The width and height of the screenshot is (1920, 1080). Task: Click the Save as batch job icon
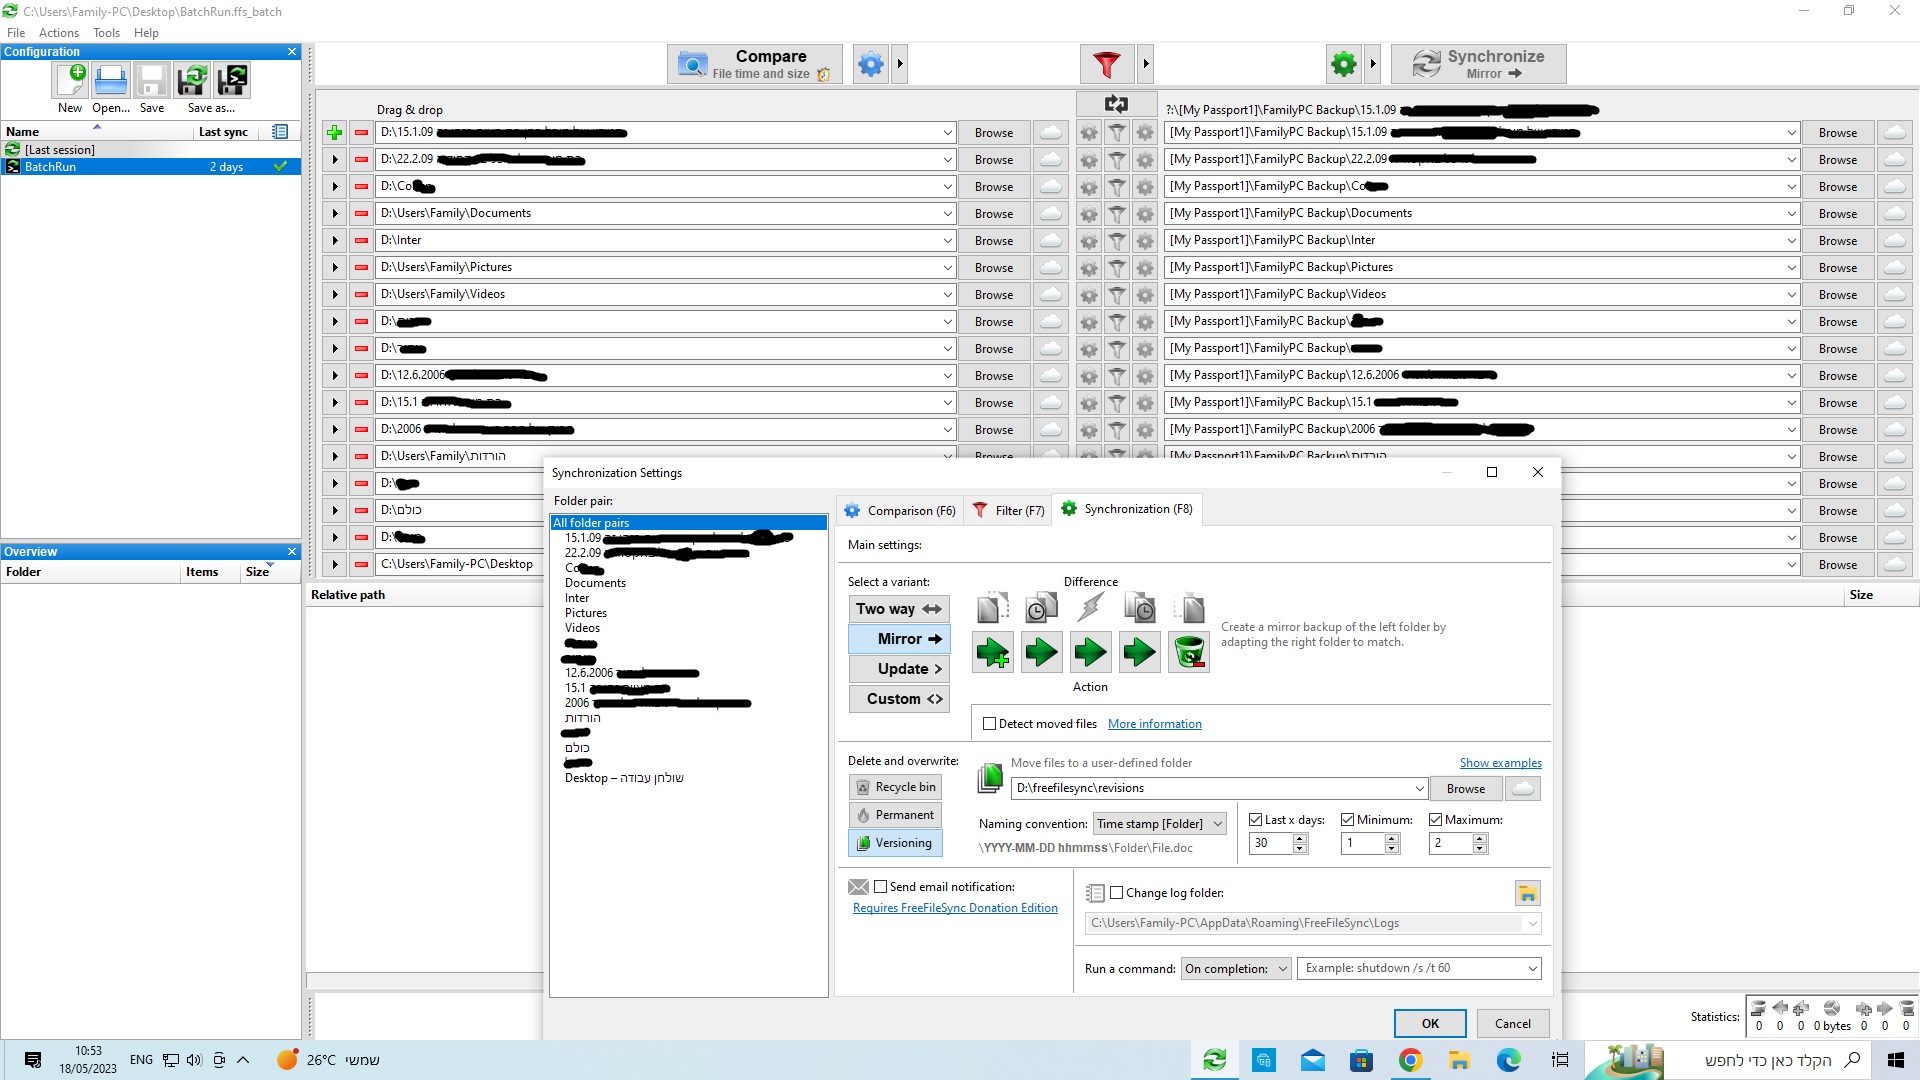coord(232,80)
